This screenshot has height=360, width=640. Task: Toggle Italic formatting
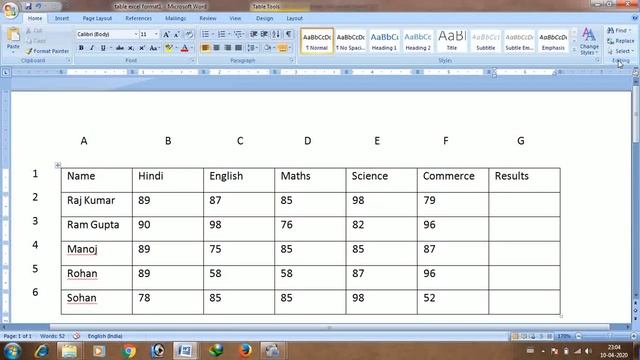click(92, 48)
